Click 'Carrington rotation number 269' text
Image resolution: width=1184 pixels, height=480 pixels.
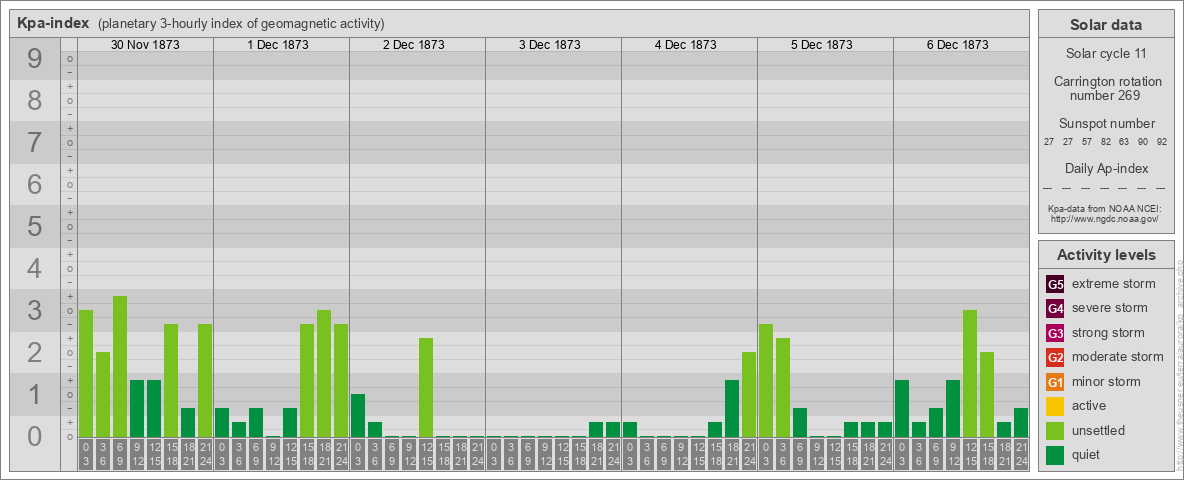pos(1106,88)
